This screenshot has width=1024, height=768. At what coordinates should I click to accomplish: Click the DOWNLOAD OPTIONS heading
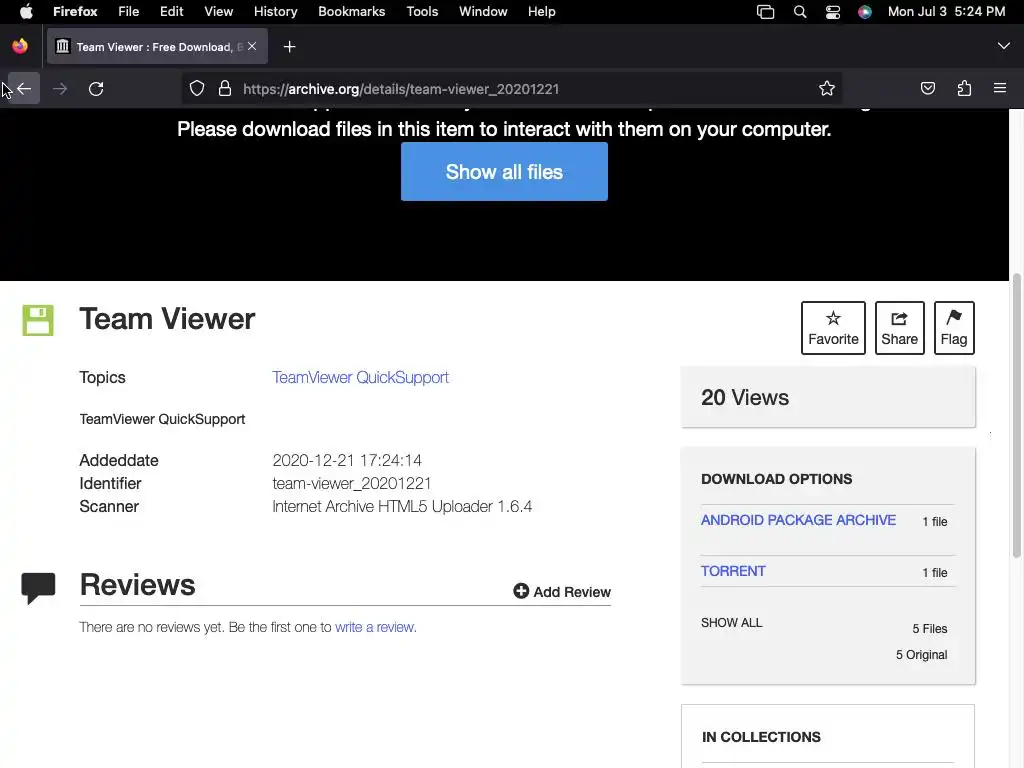click(x=776, y=479)
